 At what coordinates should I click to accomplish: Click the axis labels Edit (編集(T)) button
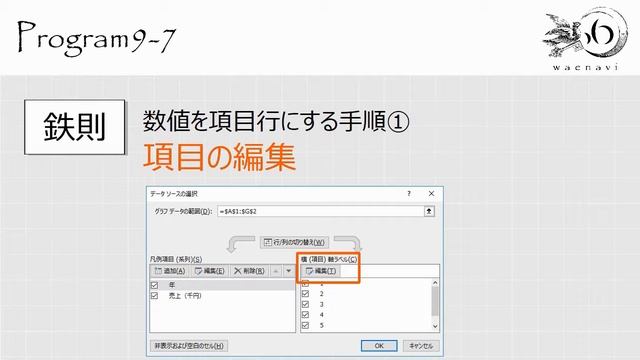pyautogui.click(x=321, y=271)
